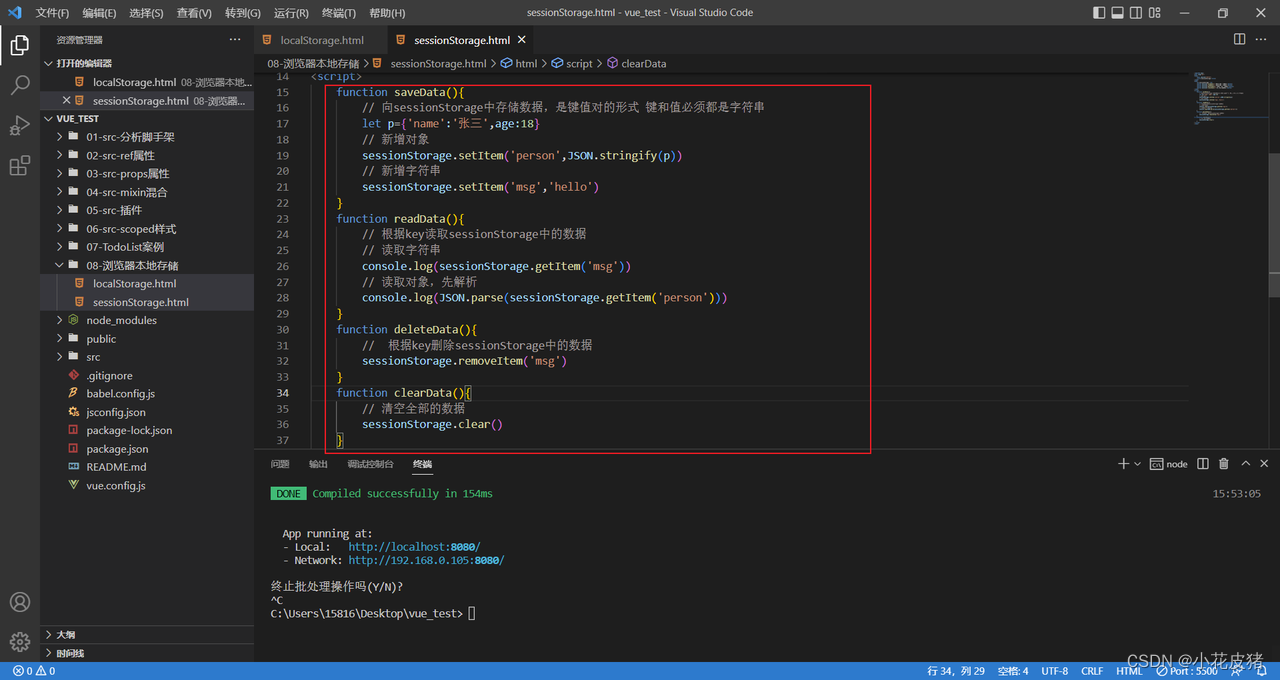The width and height of the screenshot is (1280, 680).
Task: Open the Search view in activity bar
Action: pyautogui.click(x=20, y=86)
